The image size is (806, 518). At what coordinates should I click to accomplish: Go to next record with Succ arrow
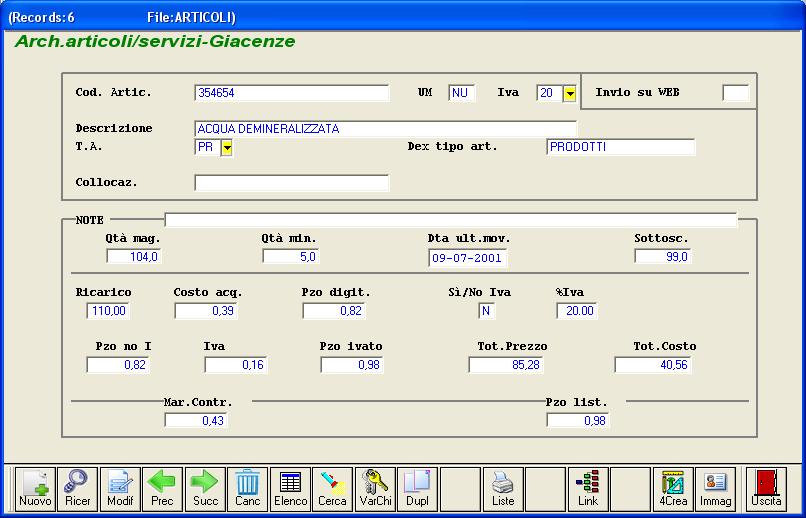(205, 489)
